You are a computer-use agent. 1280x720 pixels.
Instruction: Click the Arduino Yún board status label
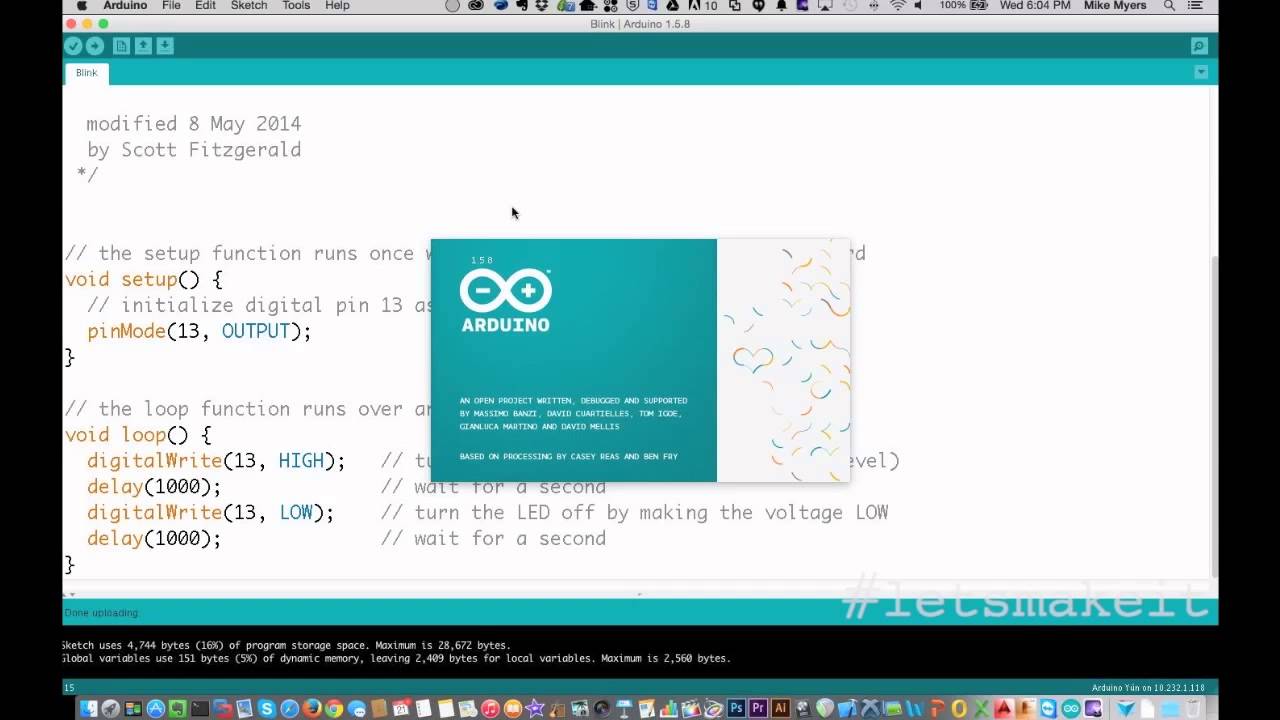pyautogui.click(x=1146, y=687)
